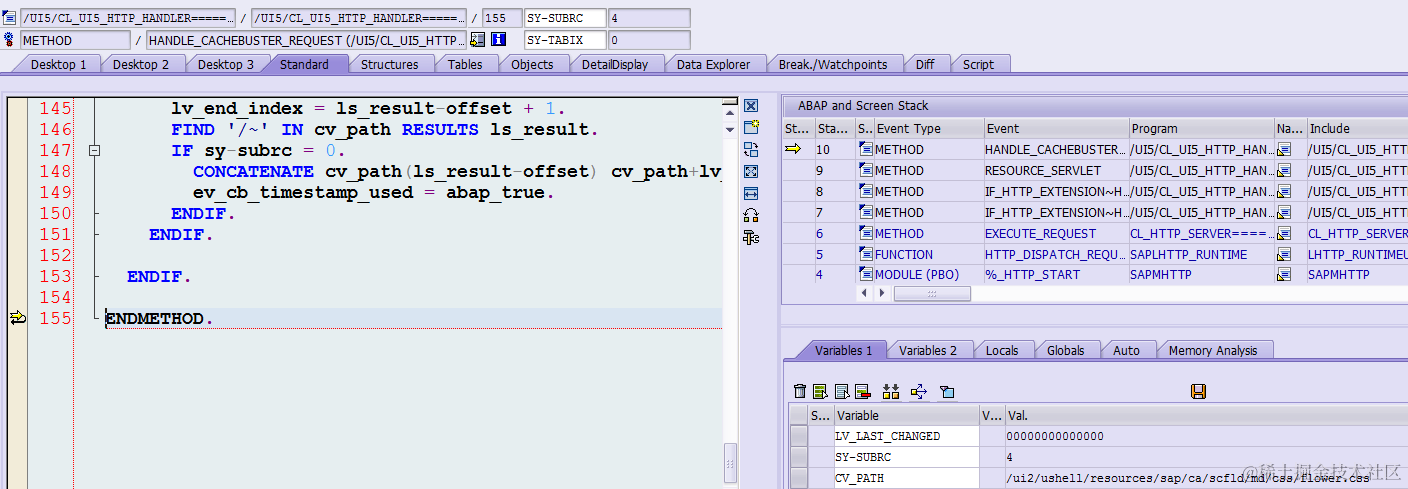Switch to Globals tab
The width and height of the screenshot is (1408, 489).
click(1065, 350)
